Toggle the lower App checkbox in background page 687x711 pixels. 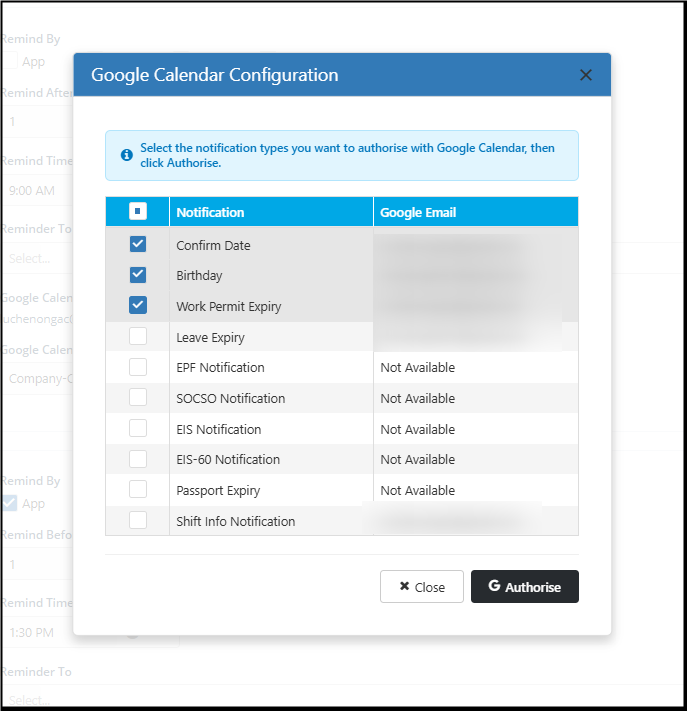click(10, 503)
